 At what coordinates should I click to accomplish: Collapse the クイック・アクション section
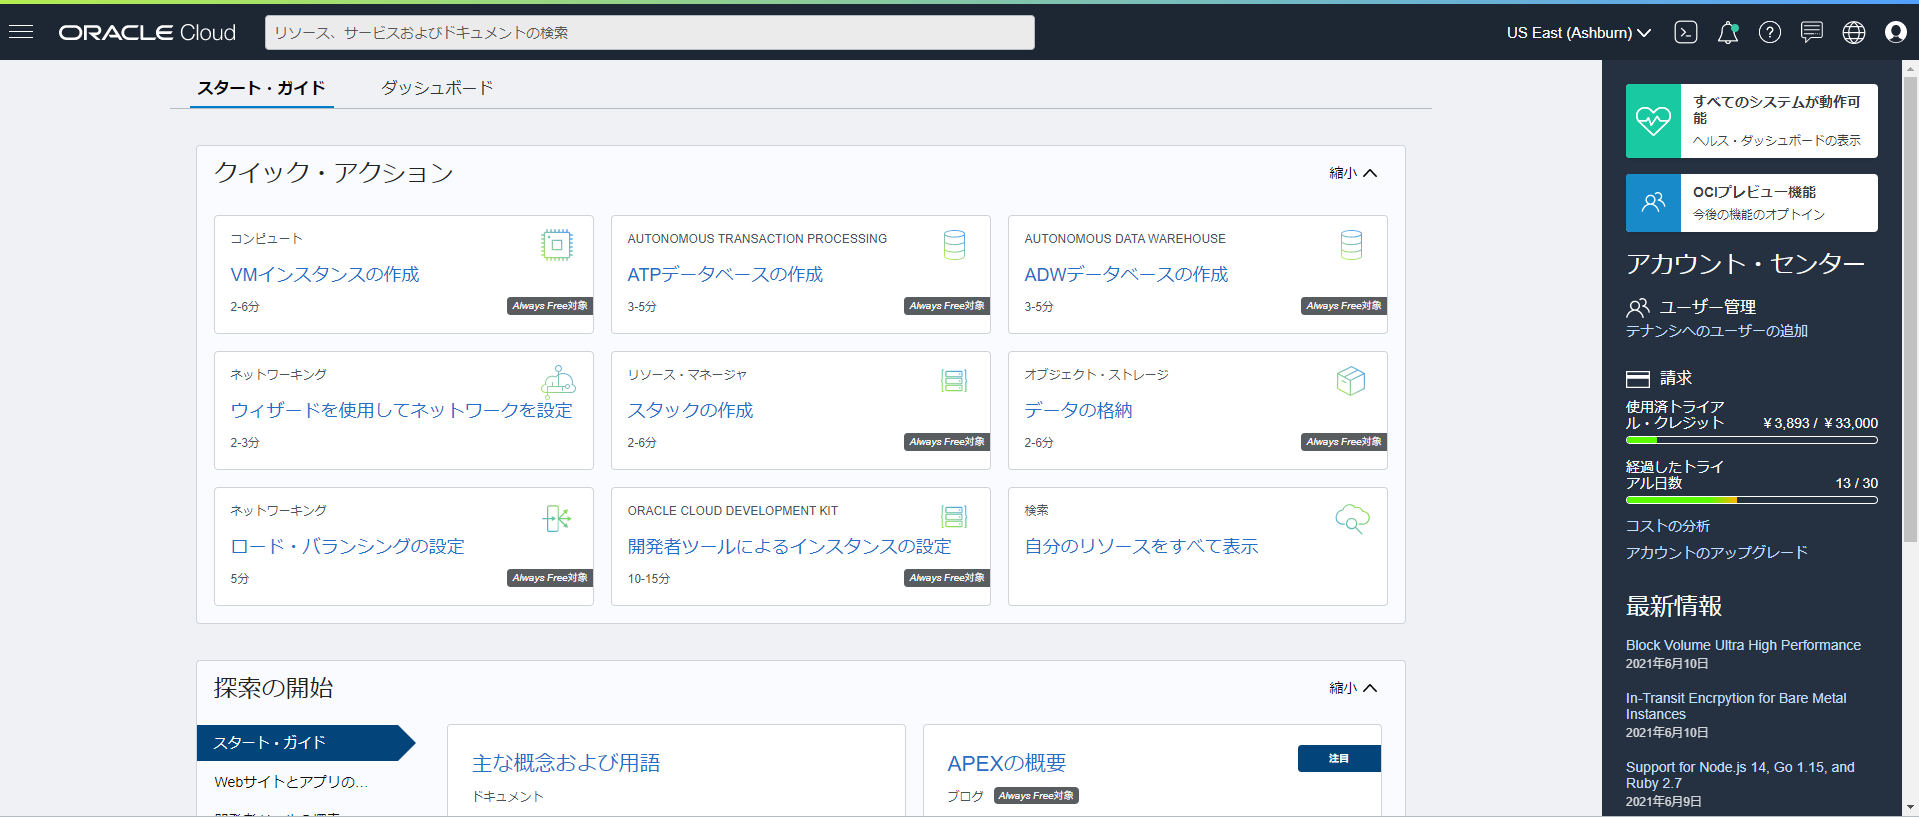[1353, 173]
